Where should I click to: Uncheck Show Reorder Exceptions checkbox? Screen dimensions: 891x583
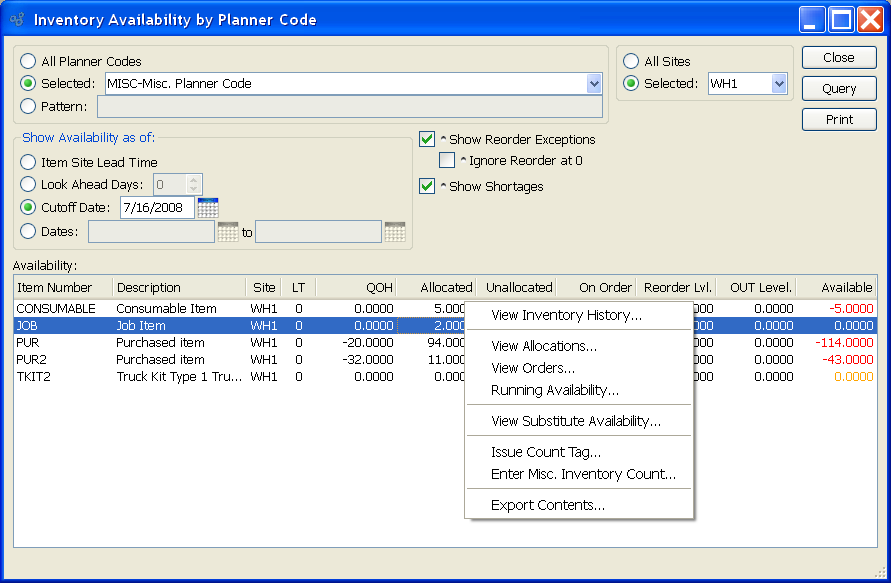coord(427,140)
